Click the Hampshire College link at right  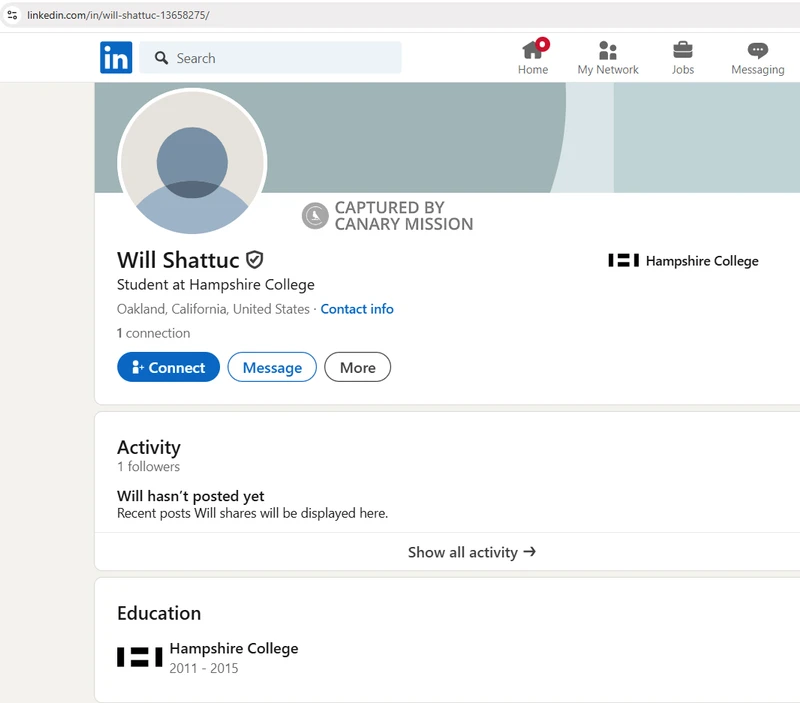702,261
